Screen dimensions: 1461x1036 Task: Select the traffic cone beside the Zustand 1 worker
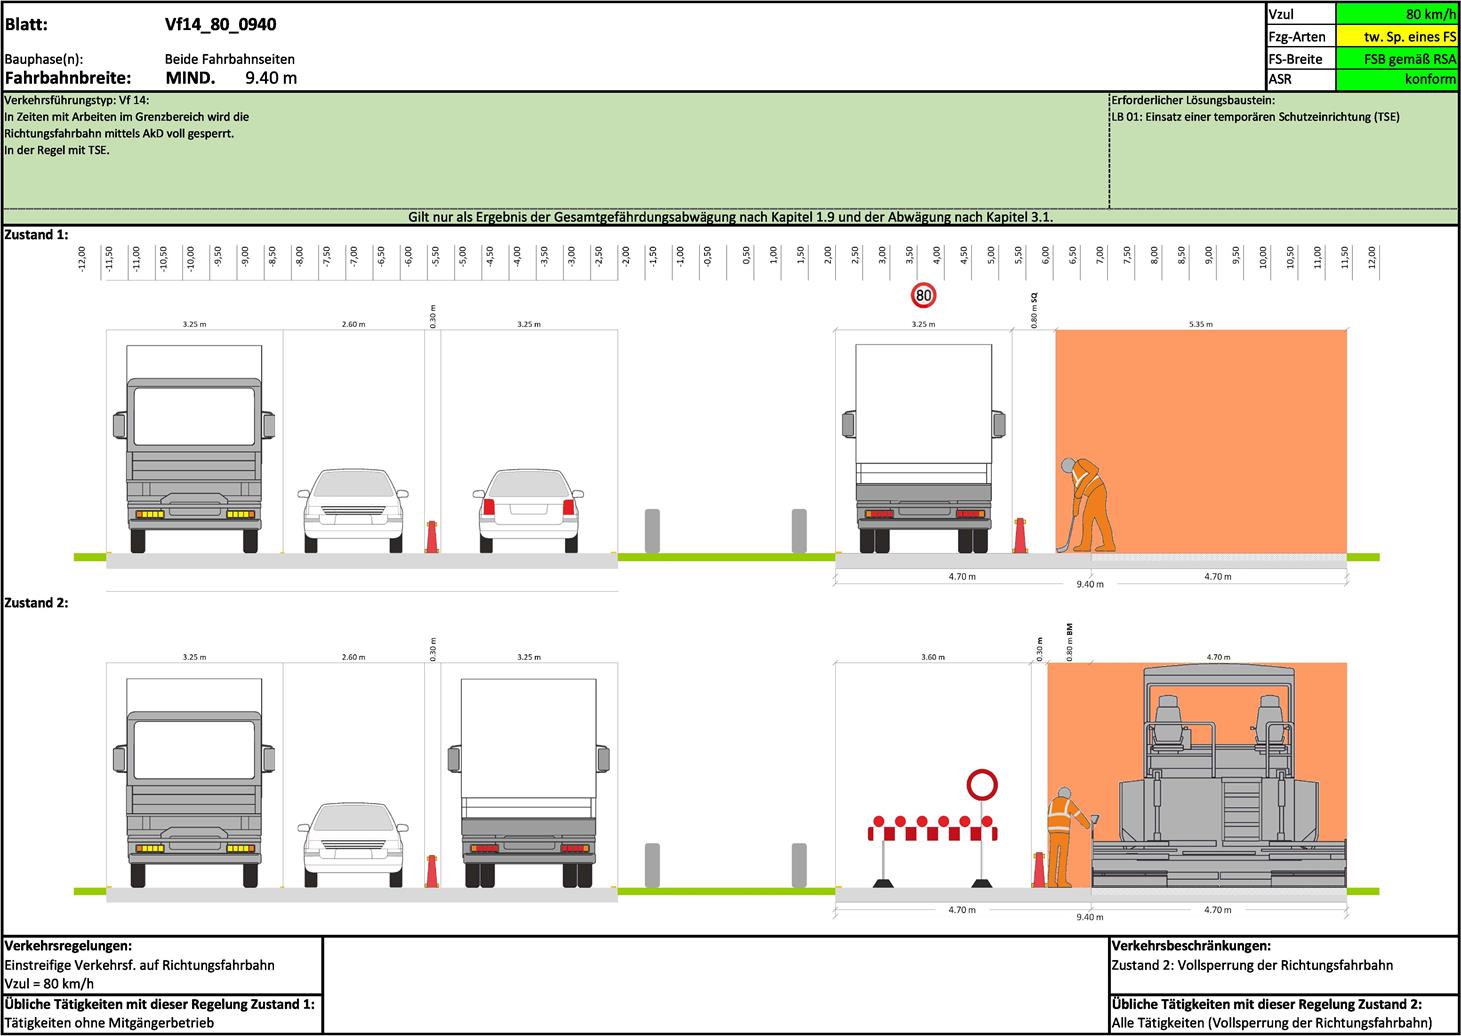click(1020, 535)
